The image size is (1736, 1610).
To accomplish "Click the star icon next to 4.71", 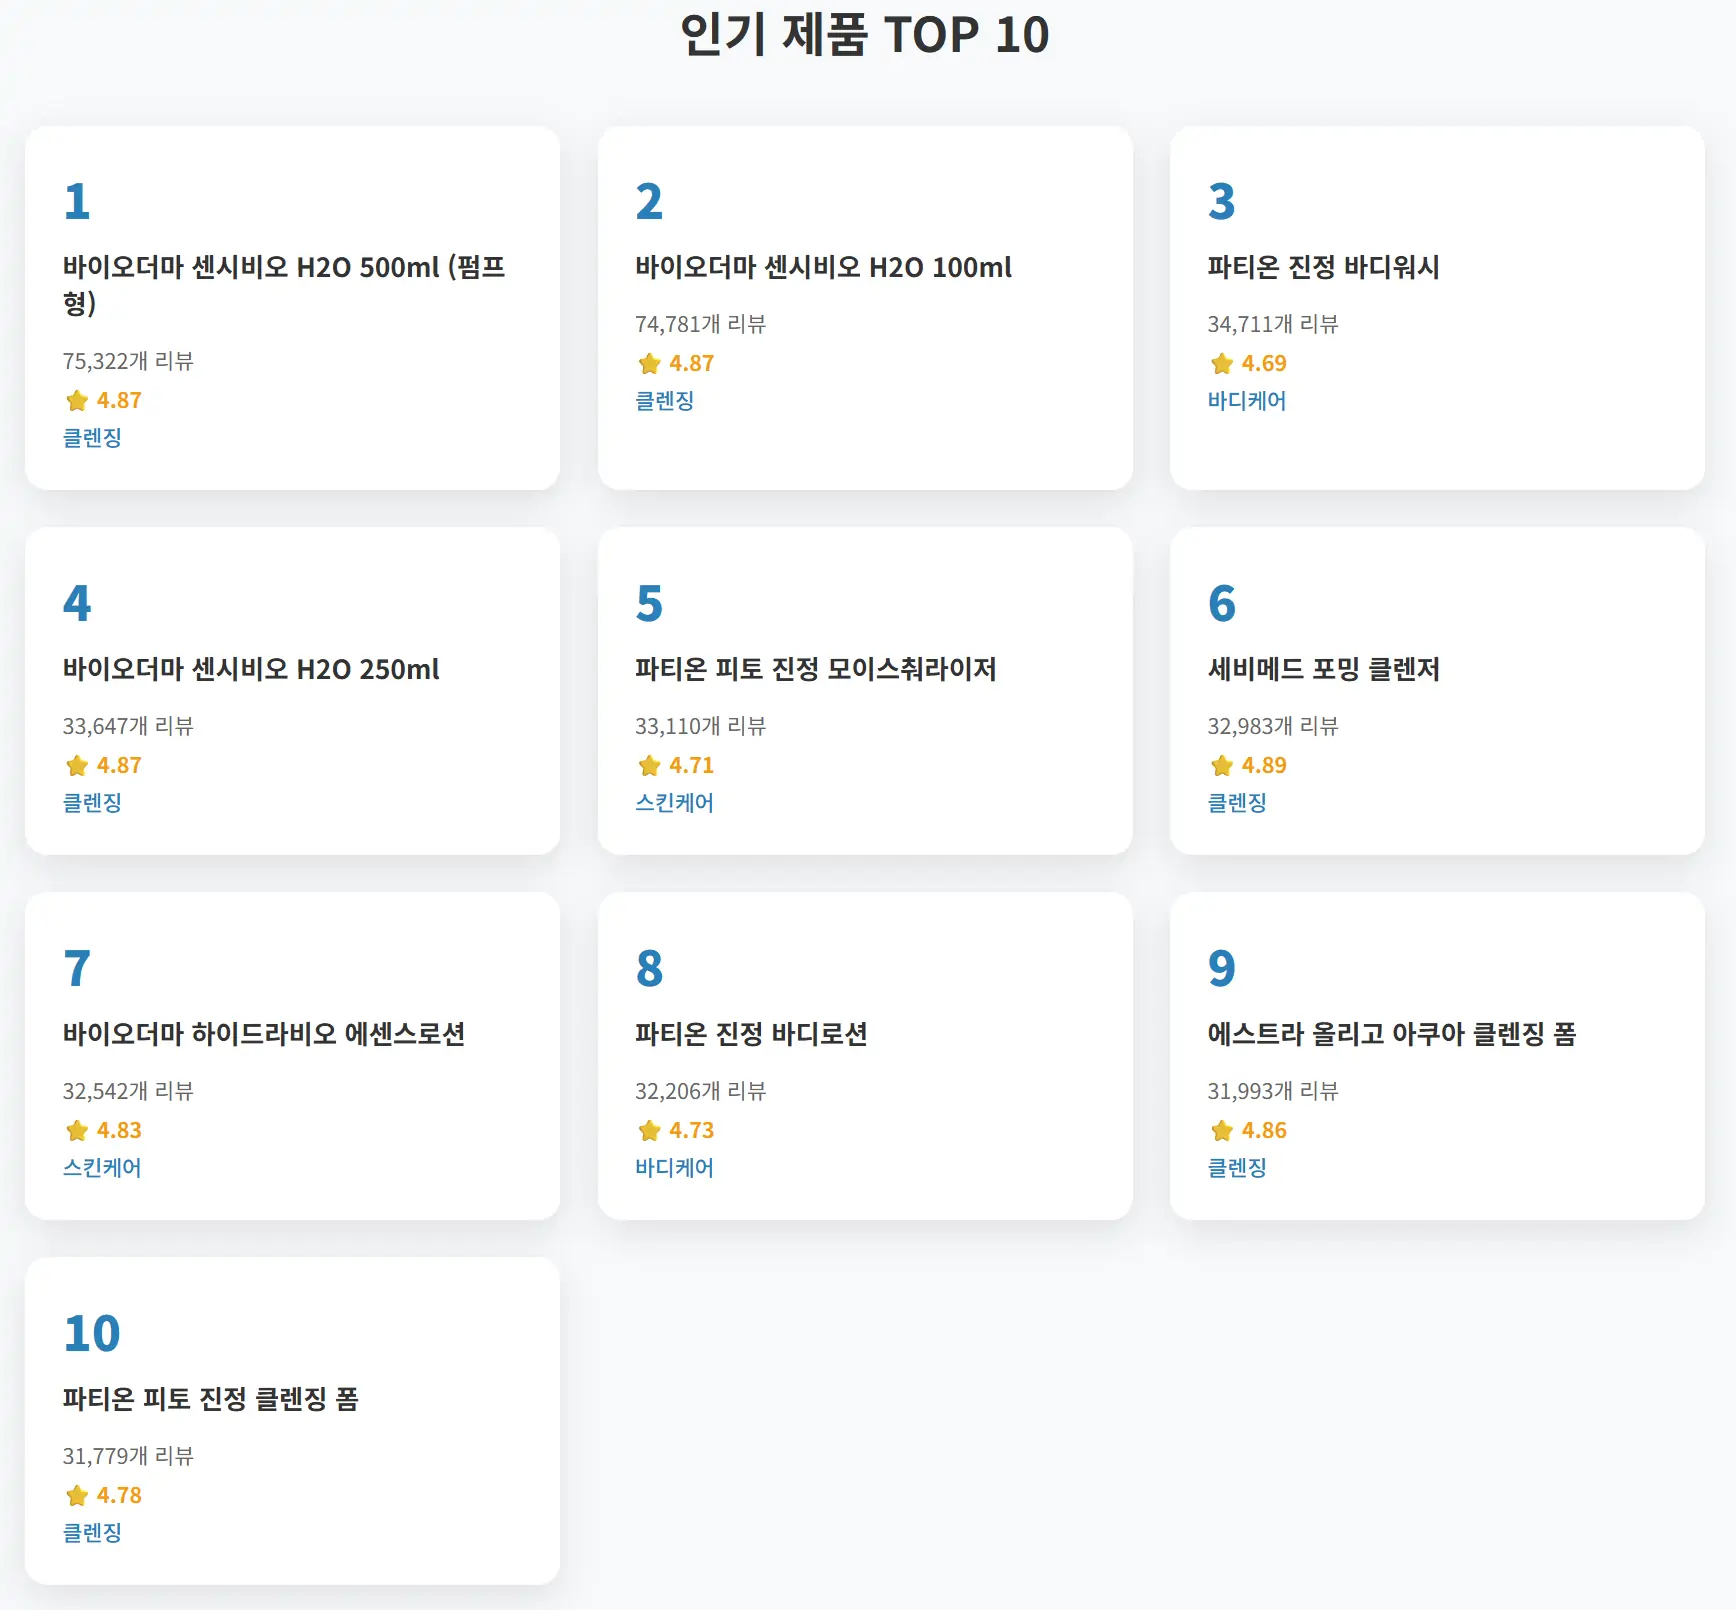I will pos(649,766).
